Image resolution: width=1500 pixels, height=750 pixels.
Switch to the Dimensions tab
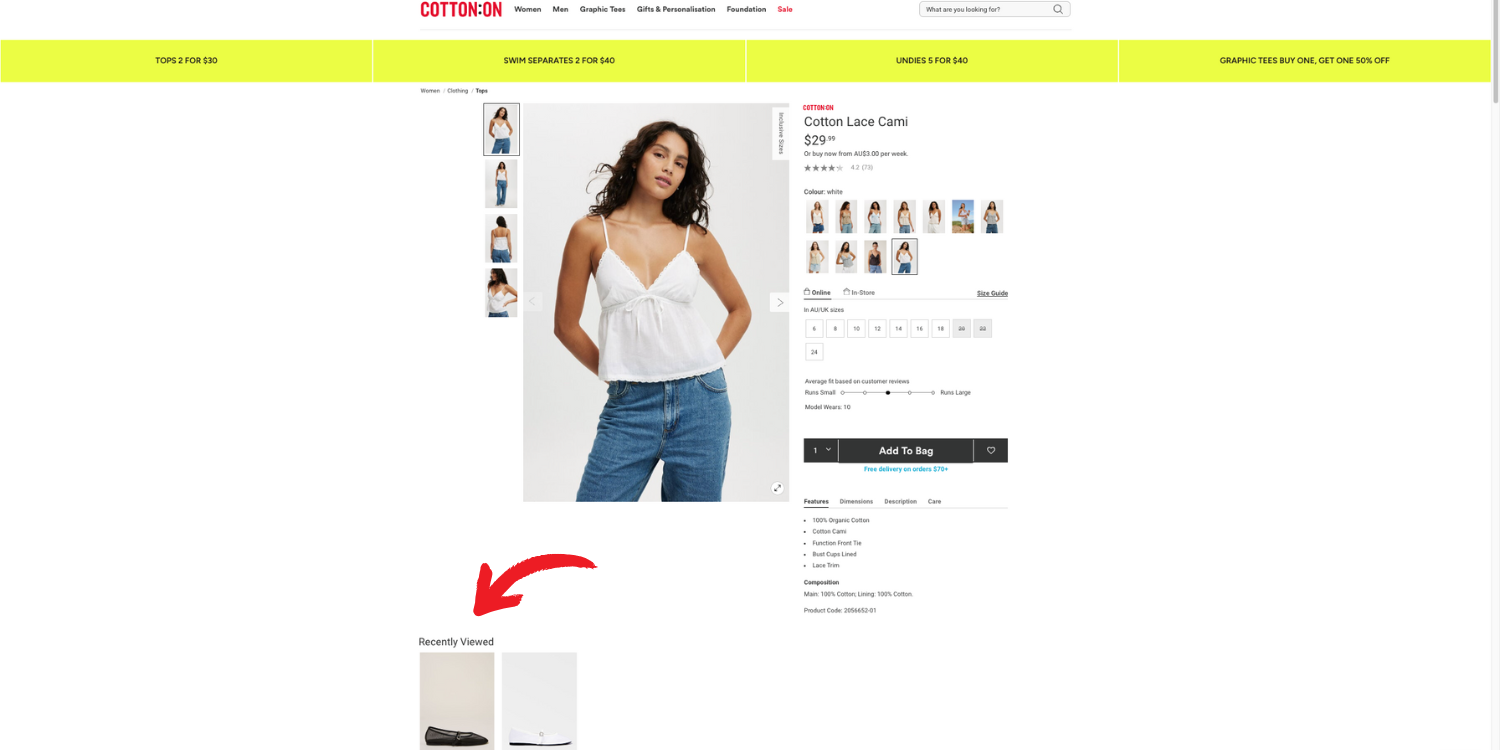click(856, 501)
